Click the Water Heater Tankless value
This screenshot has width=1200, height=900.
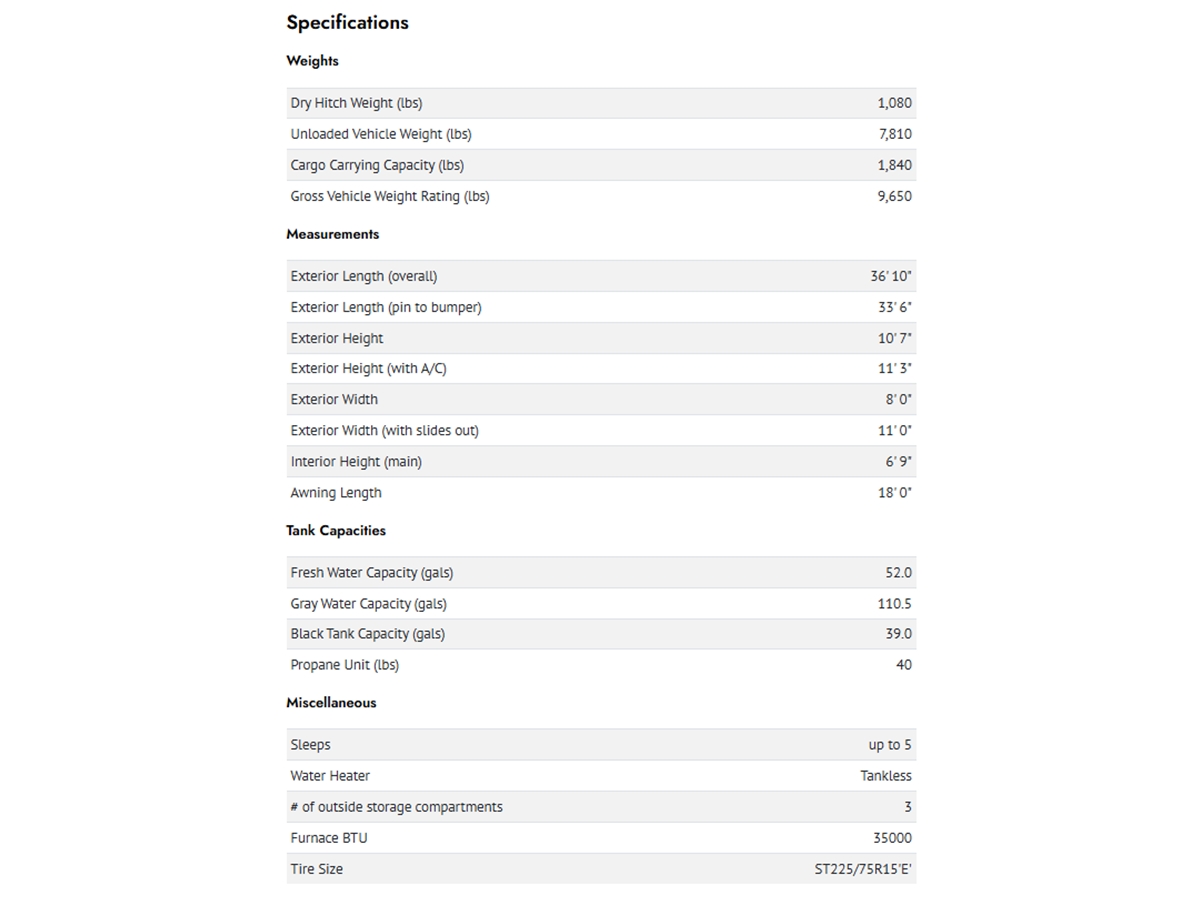point(885,776)
